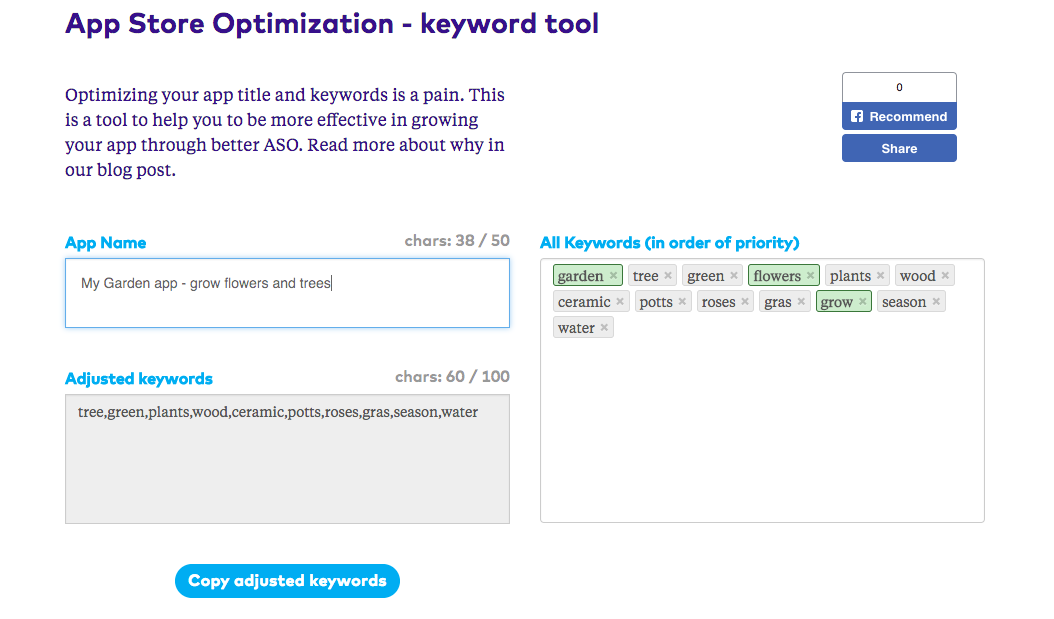
Task: Activate the "plants" keyword tag
Action: point(850,276)
